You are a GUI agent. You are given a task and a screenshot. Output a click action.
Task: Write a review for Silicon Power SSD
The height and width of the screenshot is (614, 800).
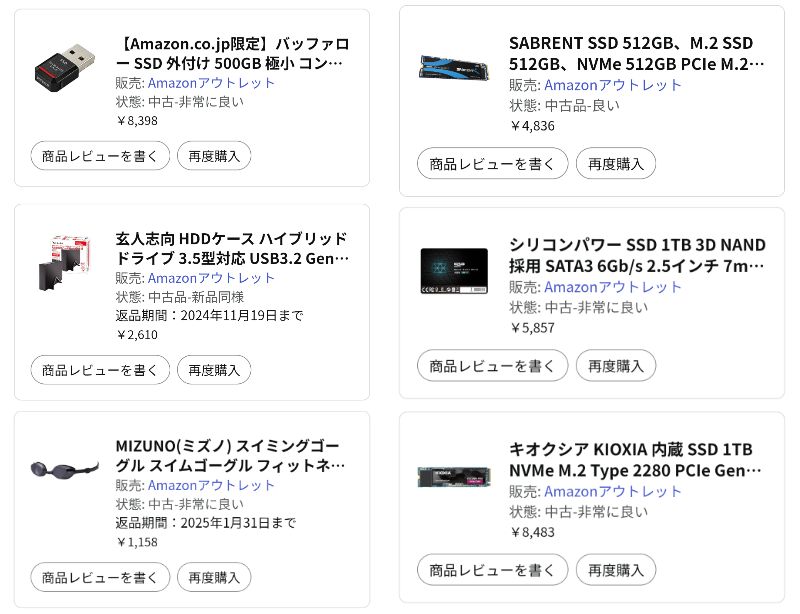492,365
